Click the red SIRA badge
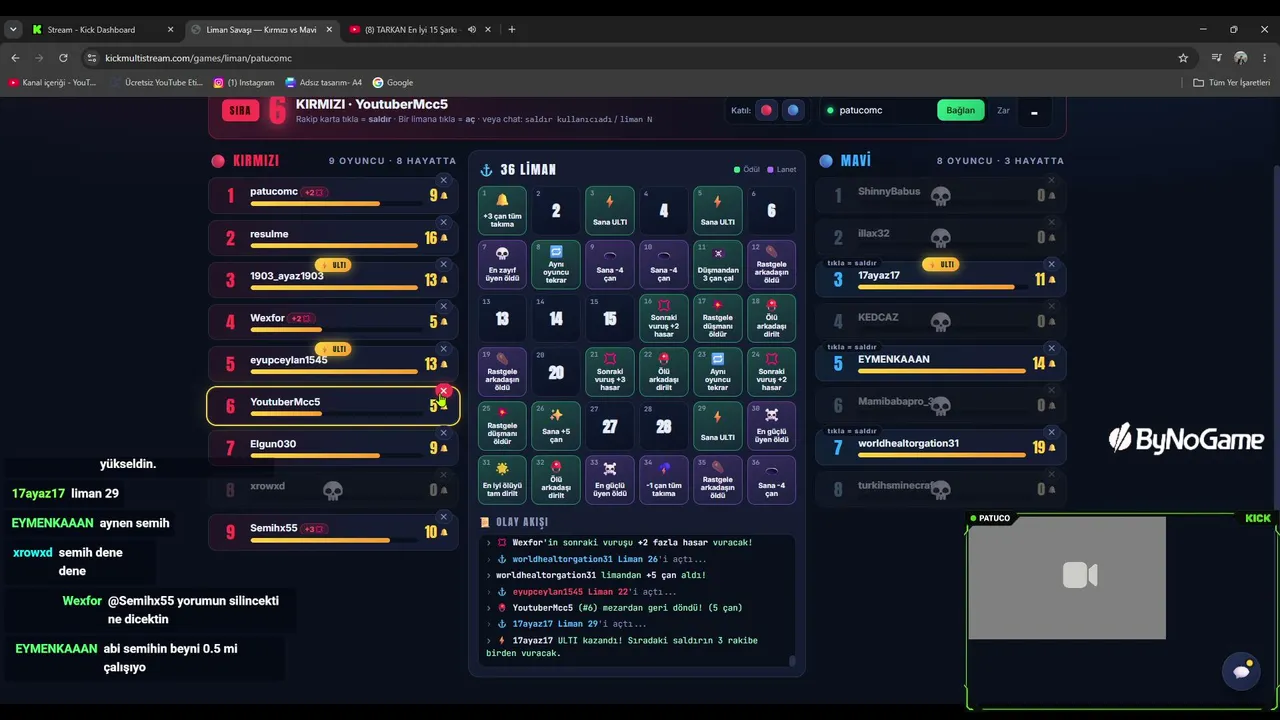Viewport: 1280px width, 720px height. tap(241, 110)
